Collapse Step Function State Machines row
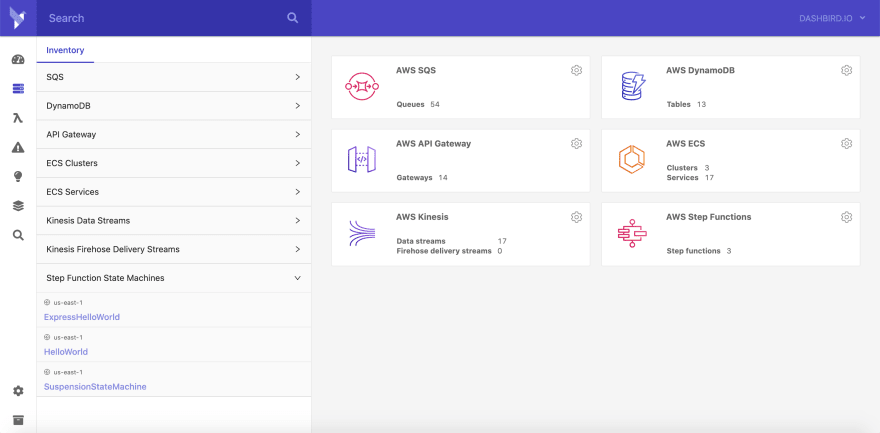880x433 pixels. [174, 278]
